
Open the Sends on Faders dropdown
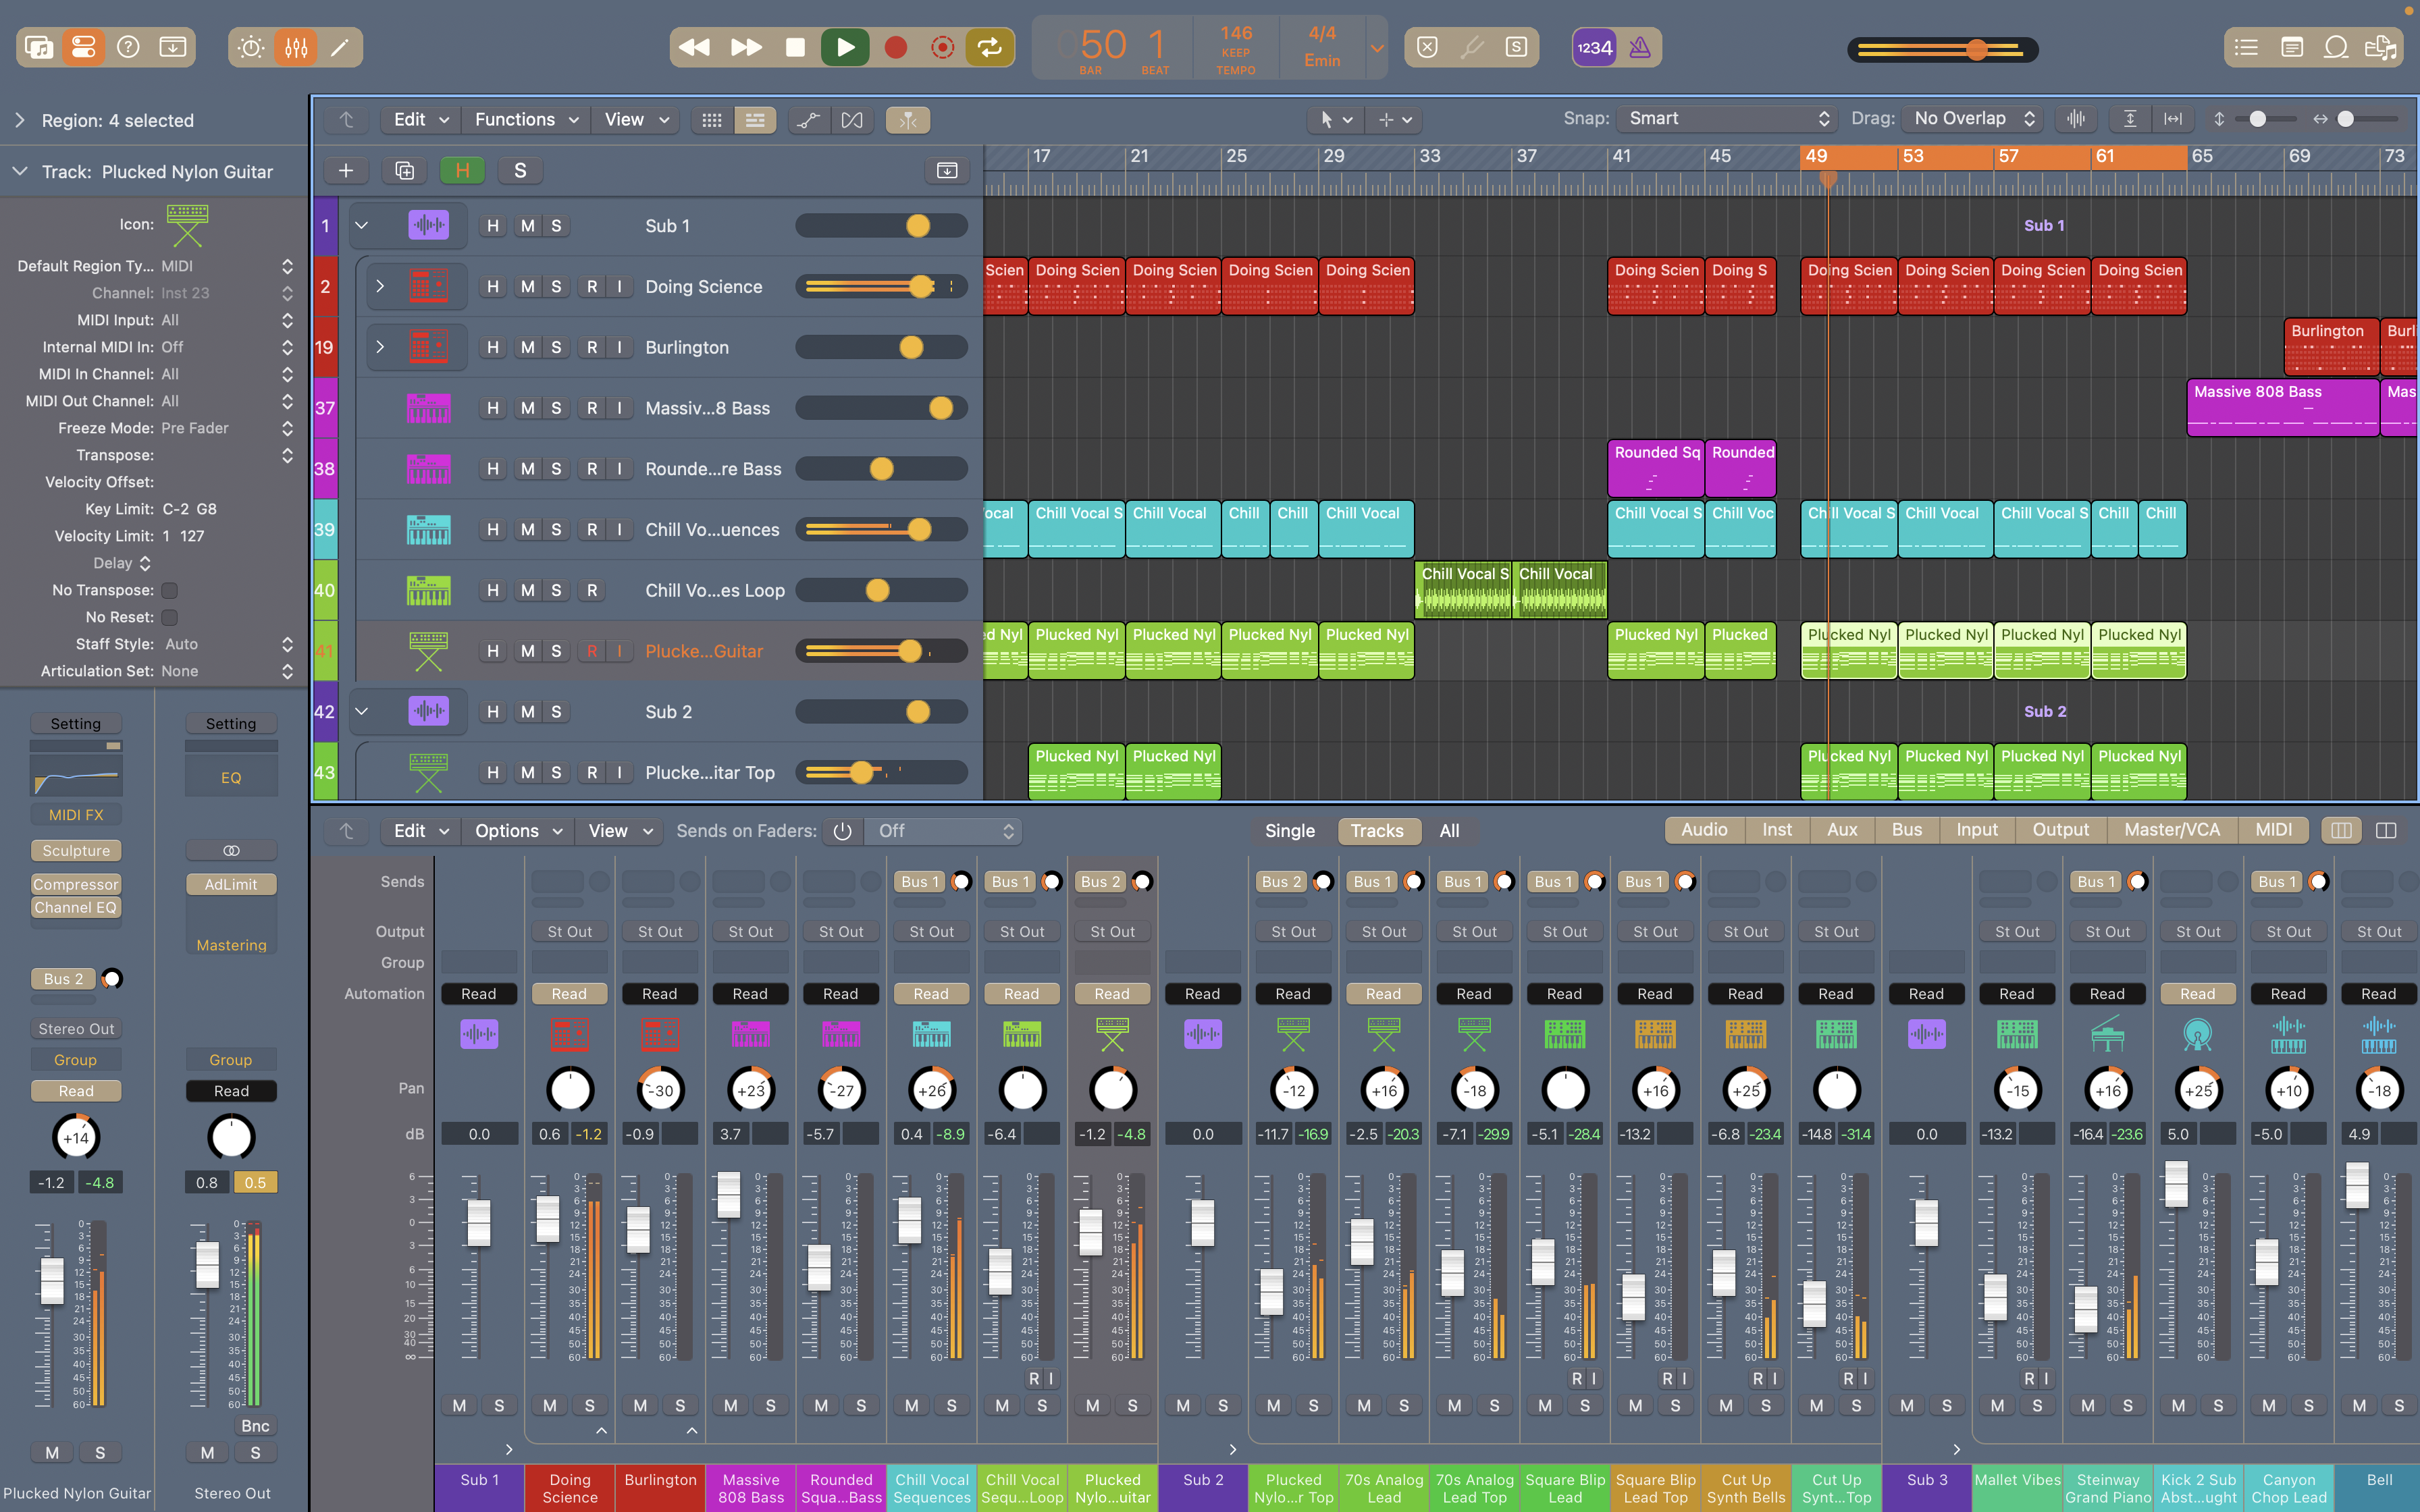coord(943,831)
